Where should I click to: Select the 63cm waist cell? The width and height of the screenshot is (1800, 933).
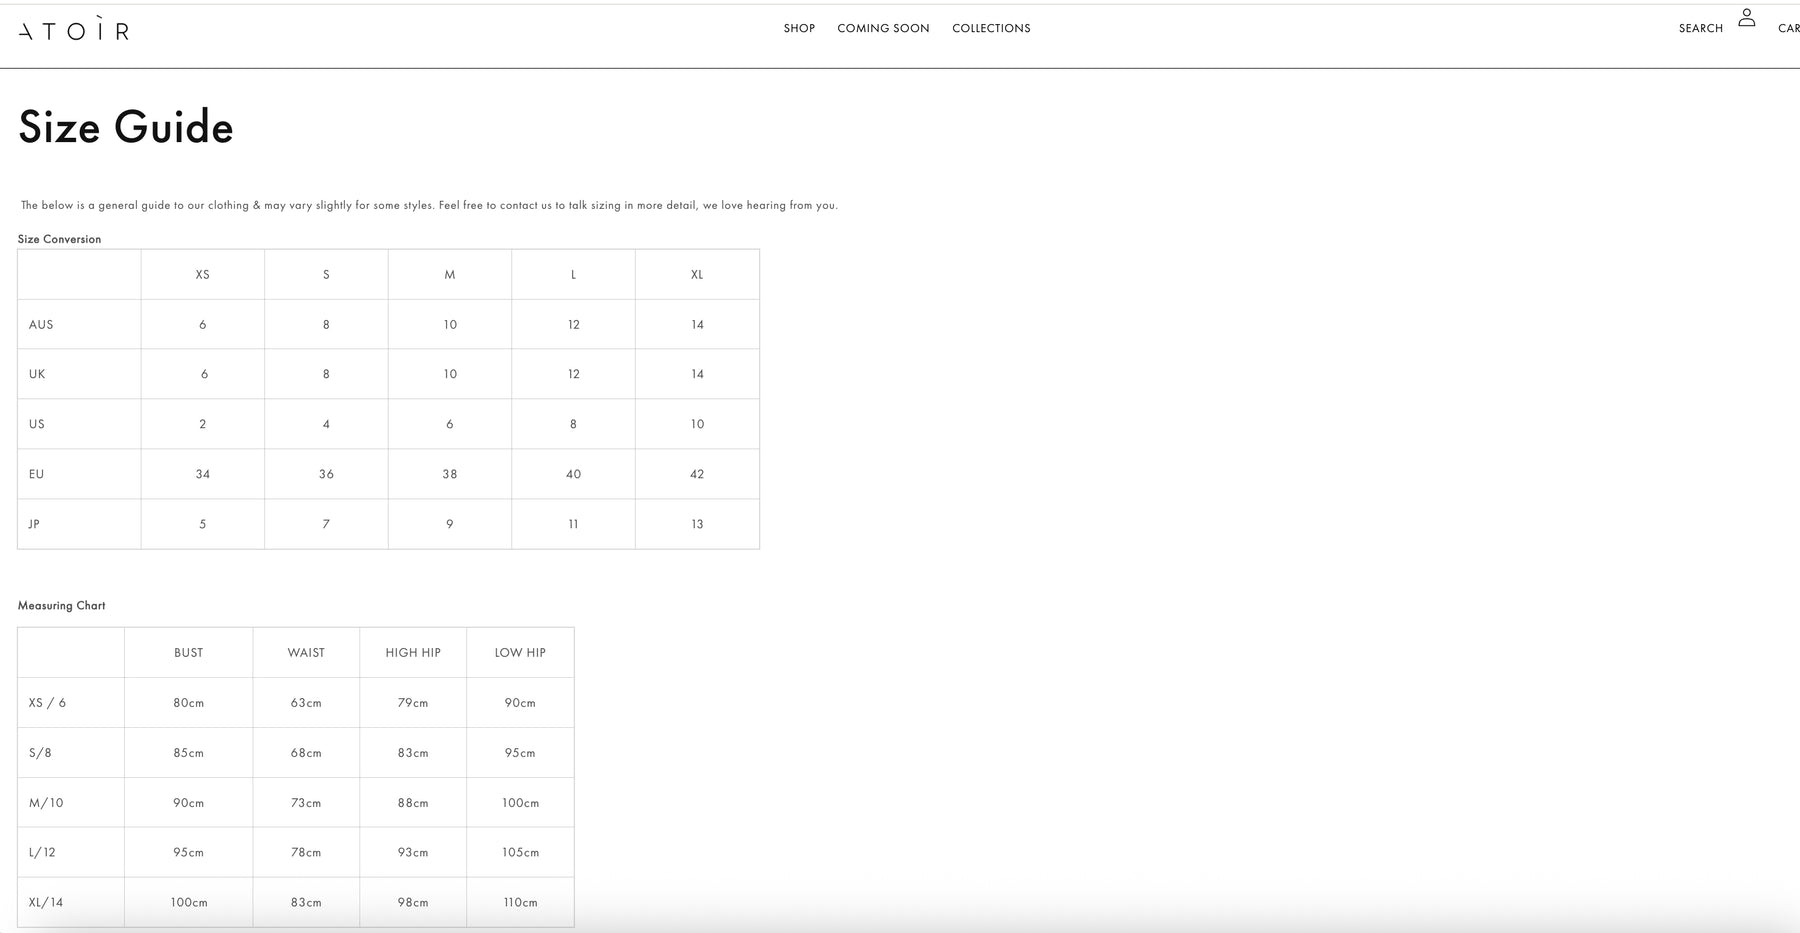[x=306, y=703]
